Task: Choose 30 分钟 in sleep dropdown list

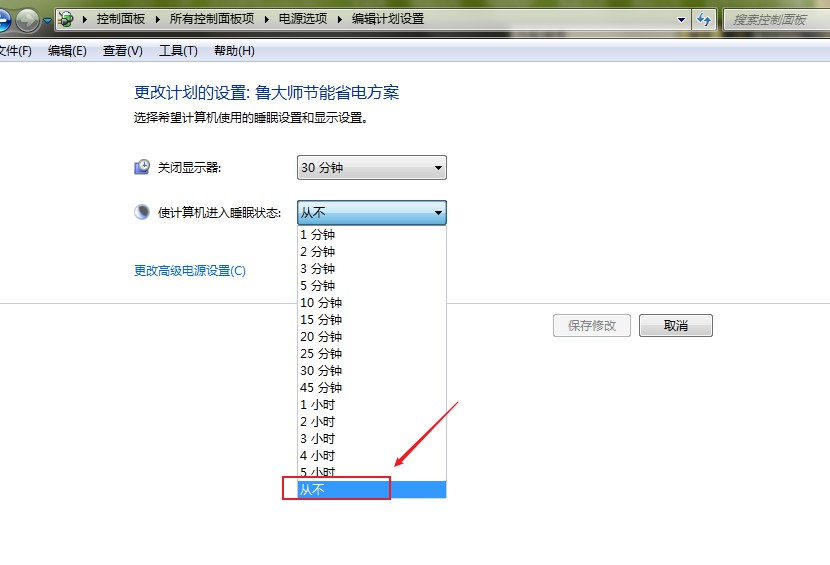Action: tap(372, 370)
